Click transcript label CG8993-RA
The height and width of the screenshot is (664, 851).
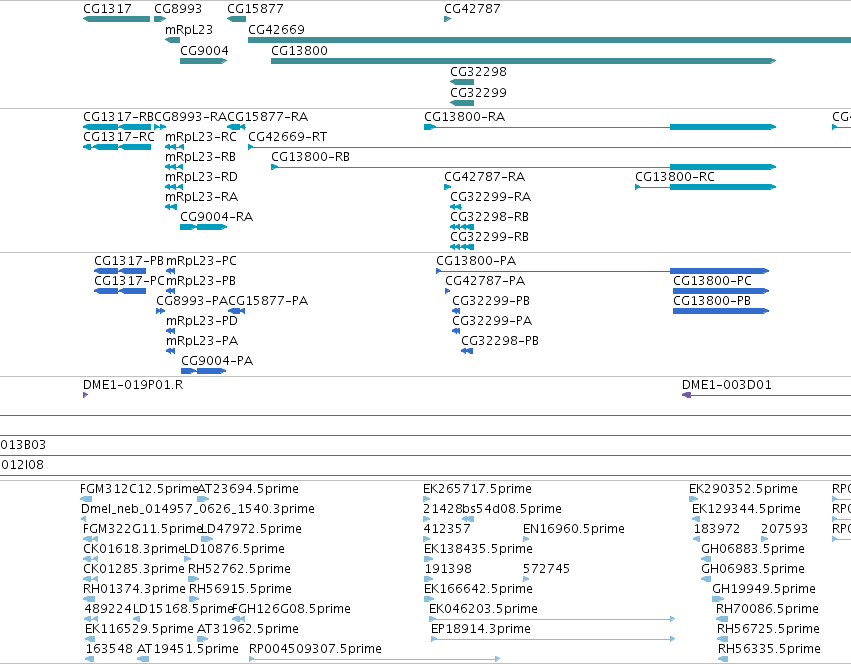pos(190,117)
